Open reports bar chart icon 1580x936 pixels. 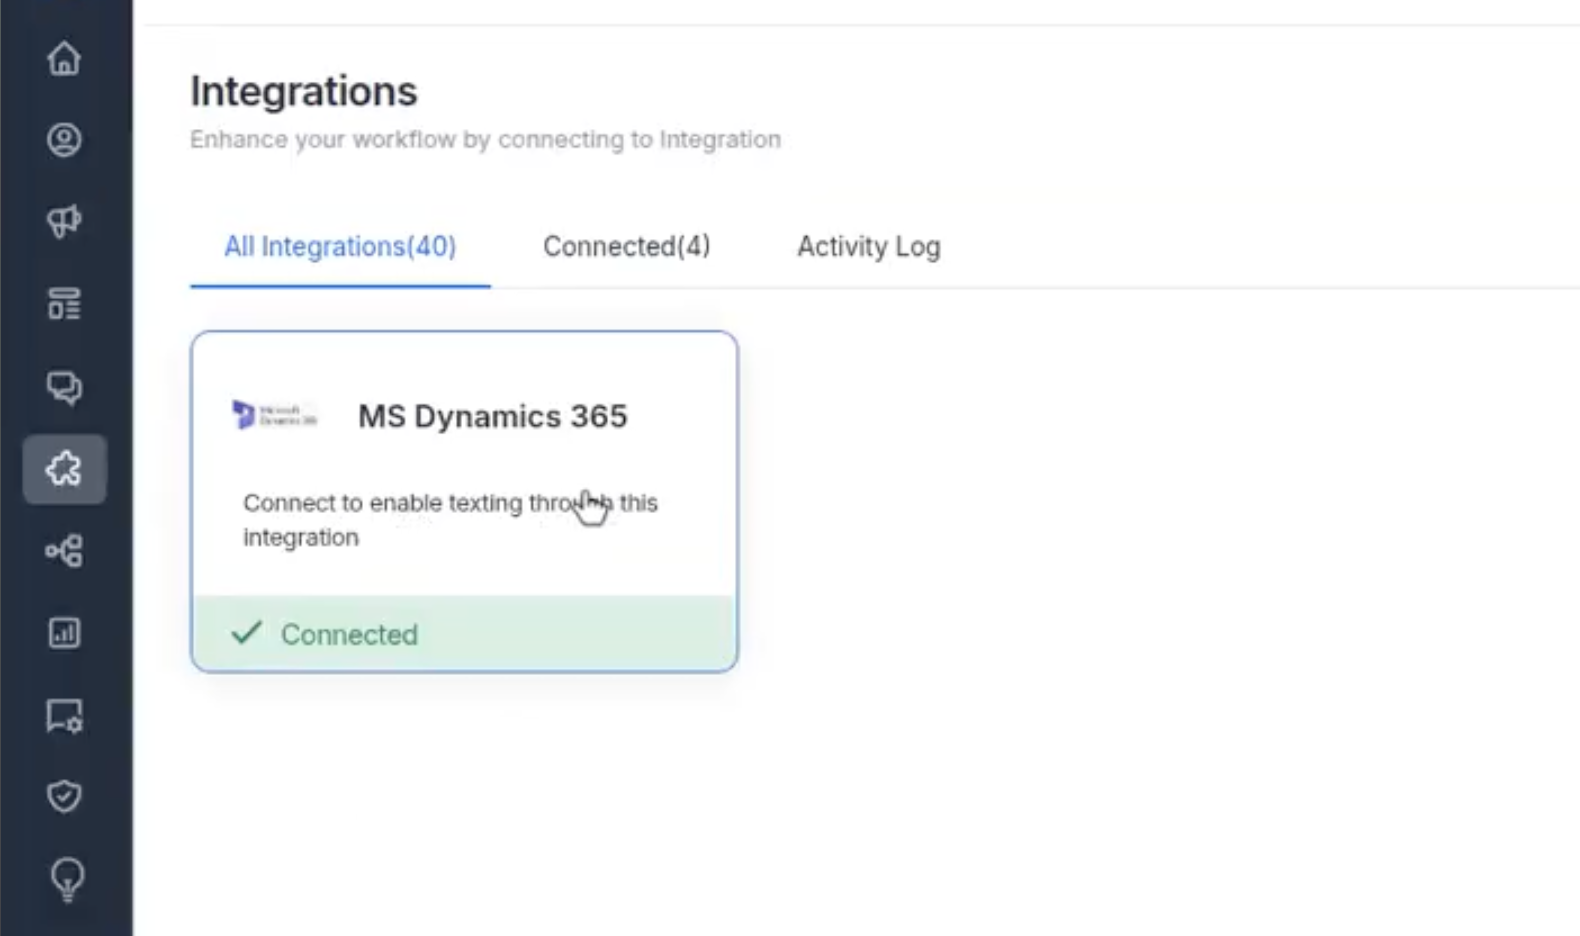click(x=64, y=633)
